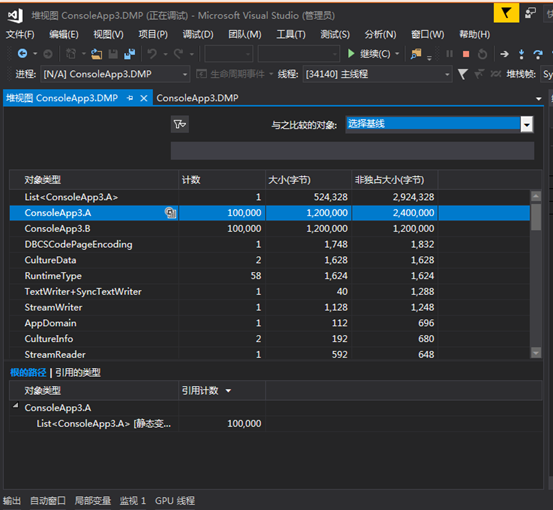Screen dimensions: 553x510
Task: Click the navigate back arrow icon
Action: click(x=23, y=54)
